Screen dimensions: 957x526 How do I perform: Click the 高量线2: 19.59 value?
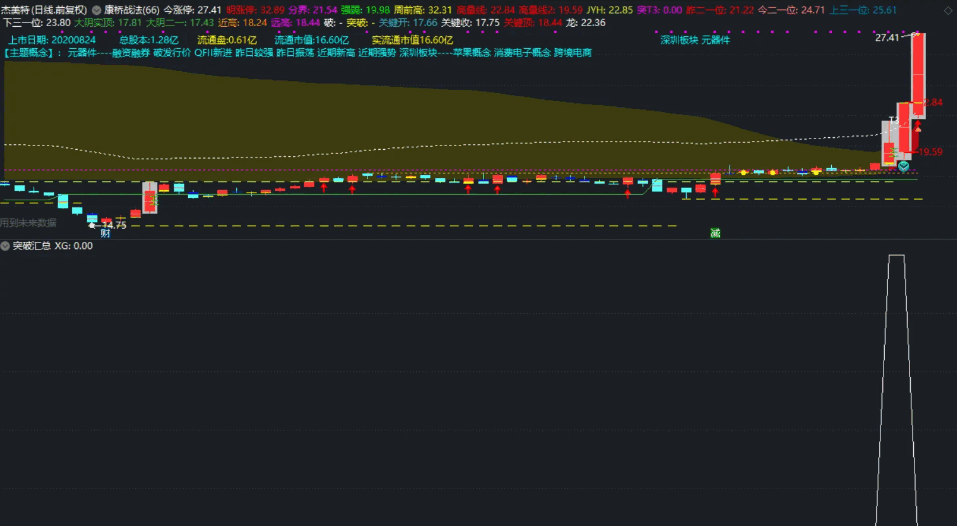tap(551, 10)
